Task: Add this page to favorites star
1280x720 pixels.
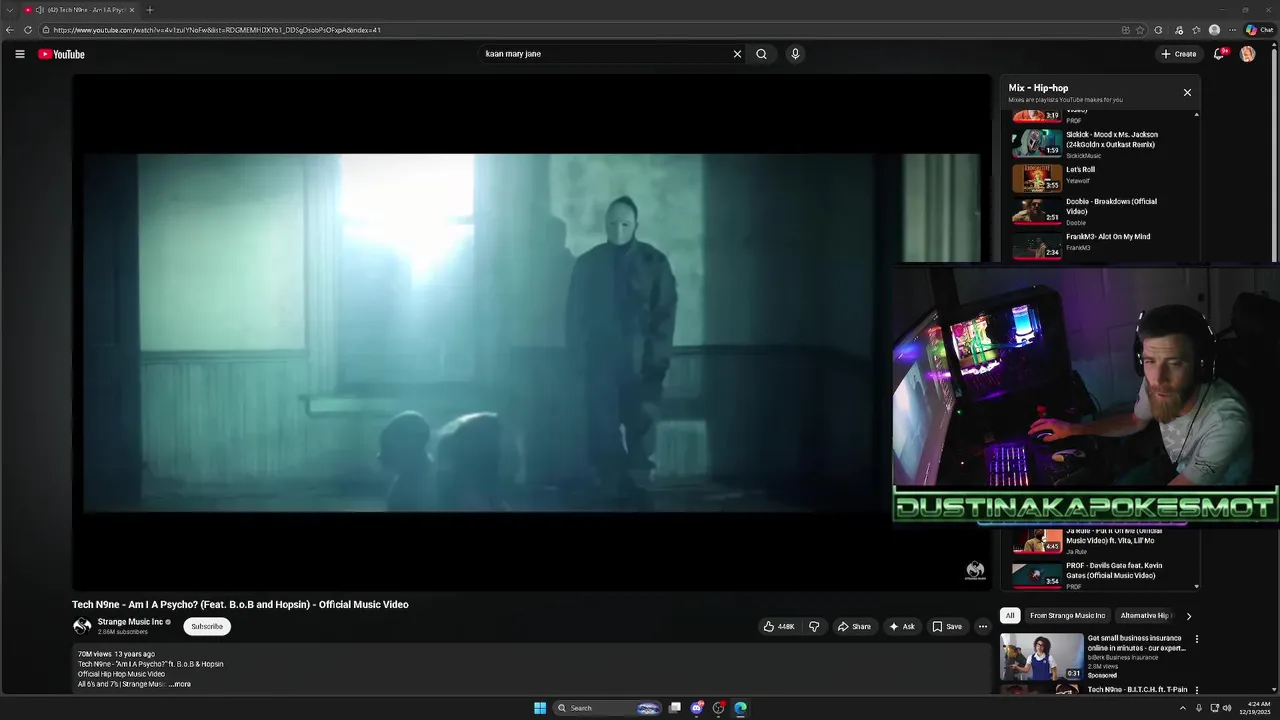Action: (x=1140, y=30)
